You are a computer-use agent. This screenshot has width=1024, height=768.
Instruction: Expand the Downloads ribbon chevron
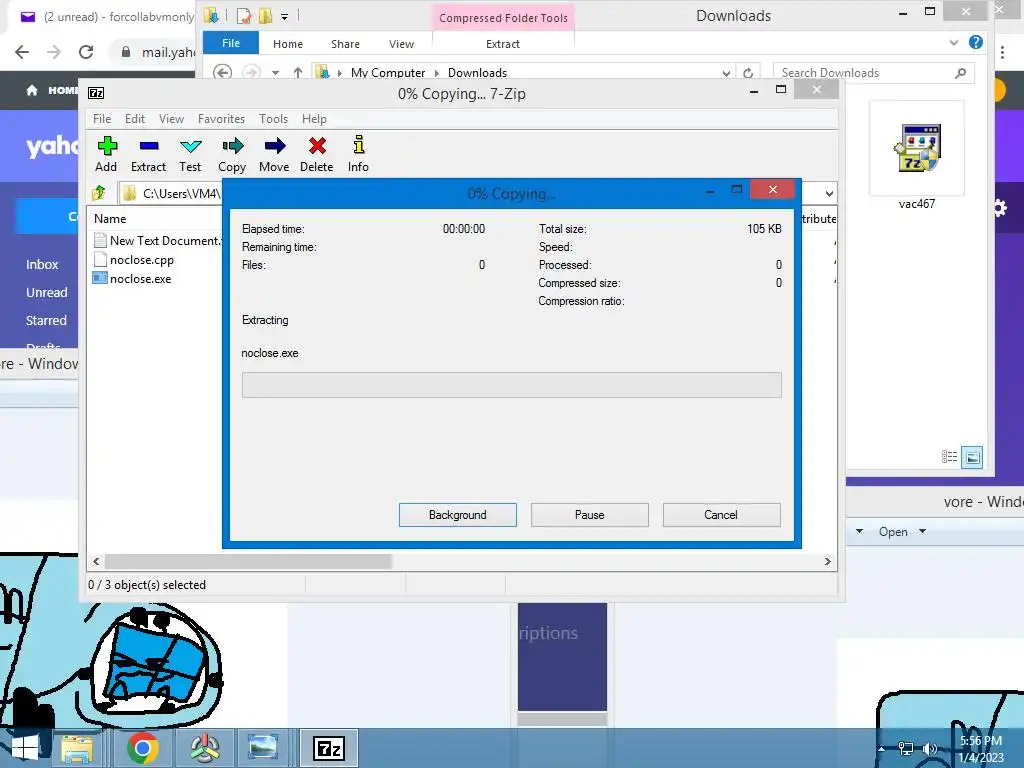pos(953,42)
